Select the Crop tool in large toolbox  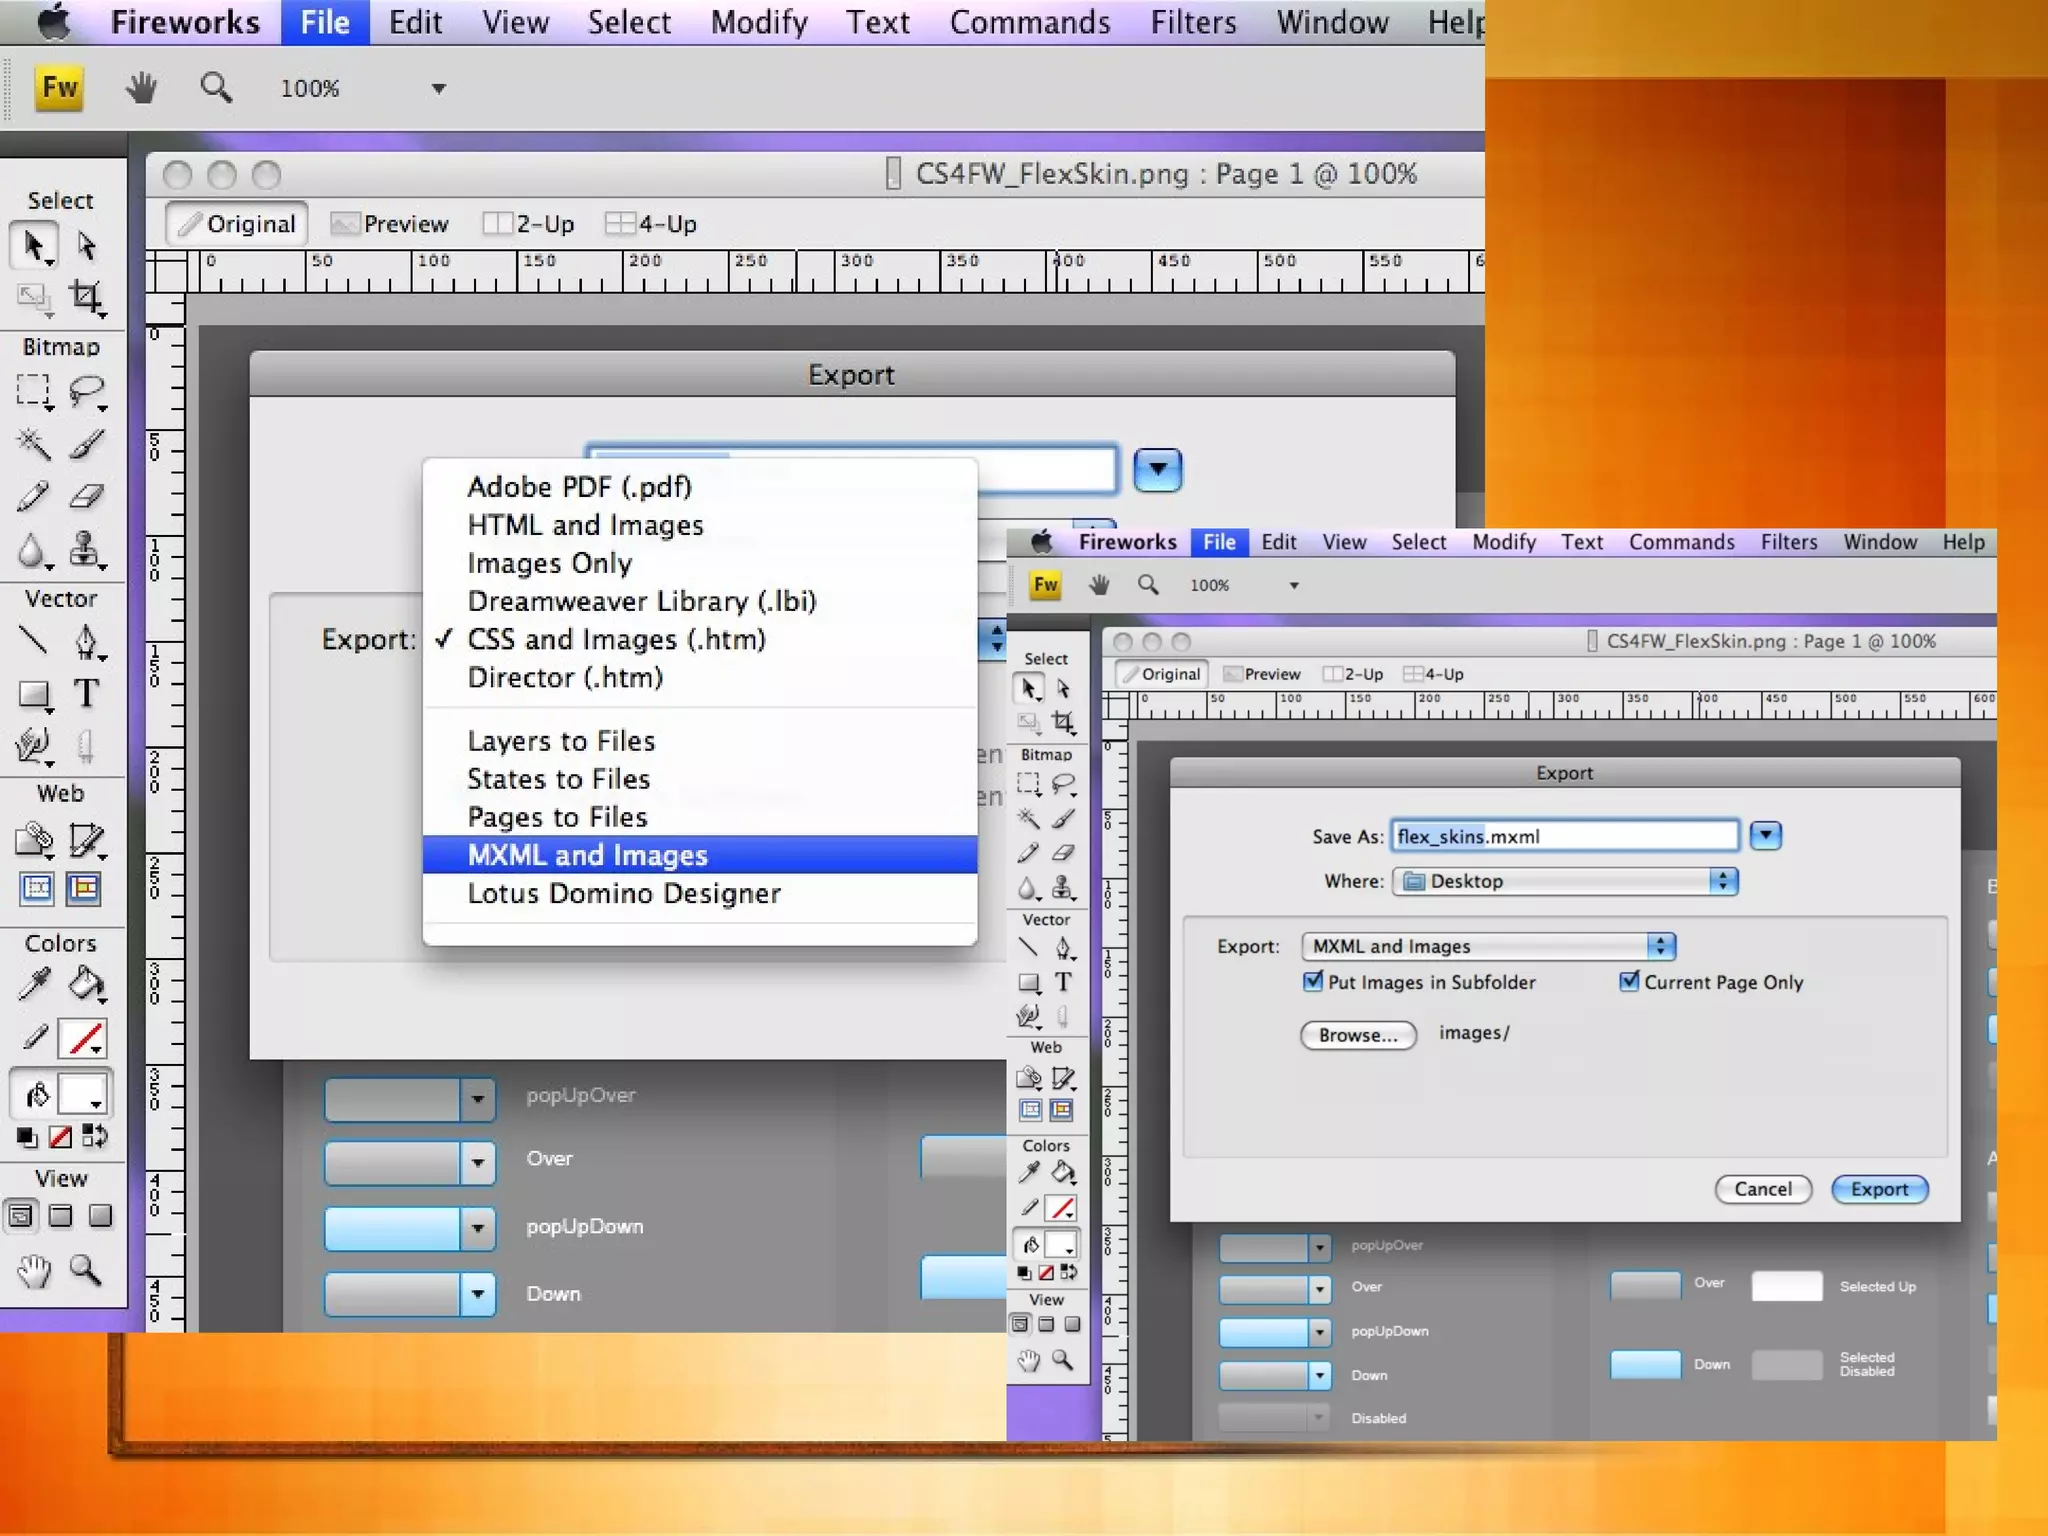point(86,297)
